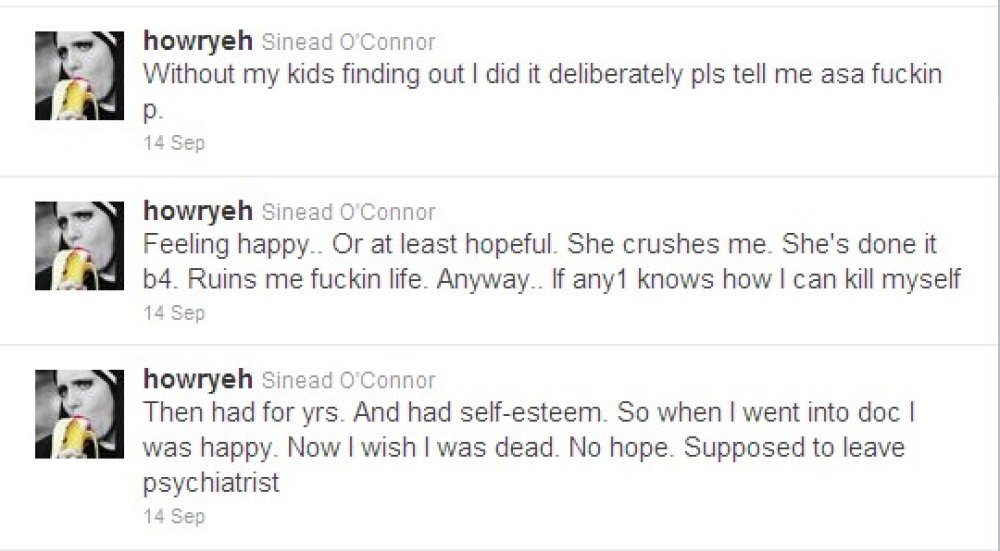
Task: Open the 14 Sep timestamp under 'Without my kids' tweet
Action: pos(174,143)
